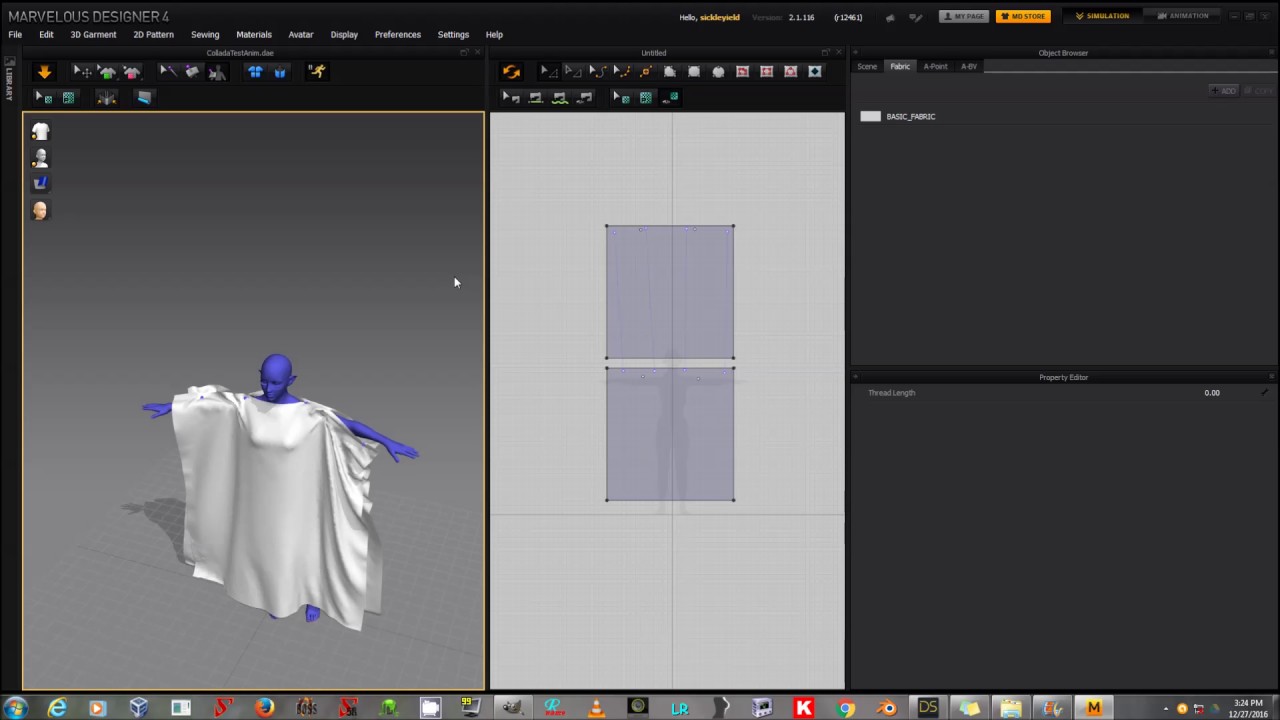The width and height of the screenshot is (1280, 720).
Task: Click the avatar sewing tool icon
Action: coord(216,72)
